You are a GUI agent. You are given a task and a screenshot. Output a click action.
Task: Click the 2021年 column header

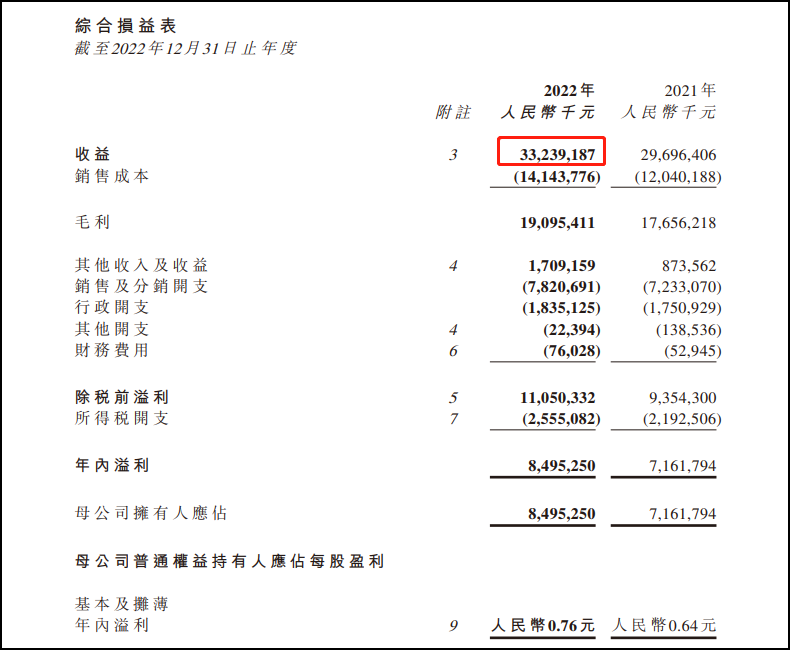689,90
